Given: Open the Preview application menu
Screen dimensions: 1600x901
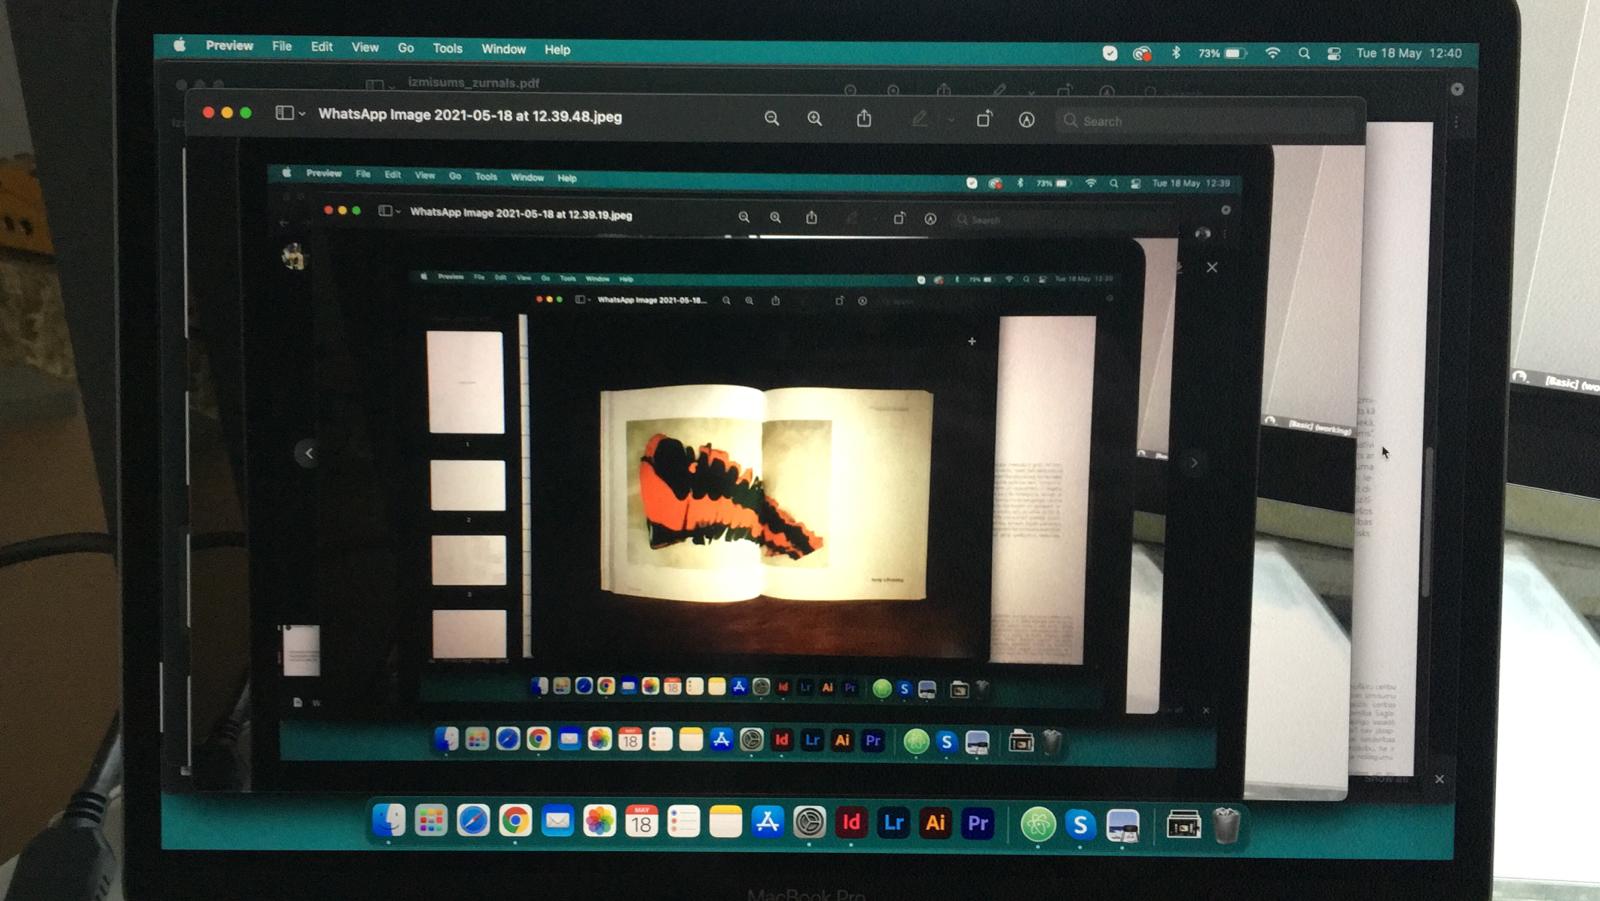Looking at the screenshot, I should point(229,45).
